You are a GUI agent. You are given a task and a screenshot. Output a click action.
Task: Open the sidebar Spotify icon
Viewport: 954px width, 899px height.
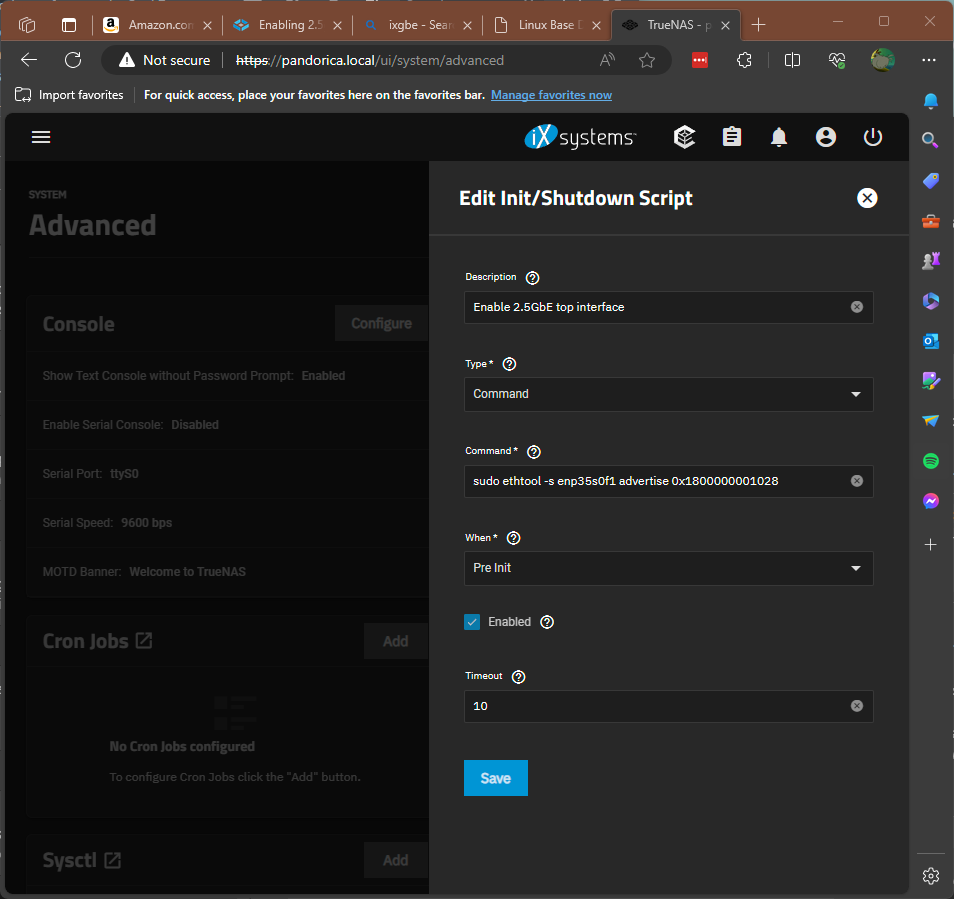[930, 461]
